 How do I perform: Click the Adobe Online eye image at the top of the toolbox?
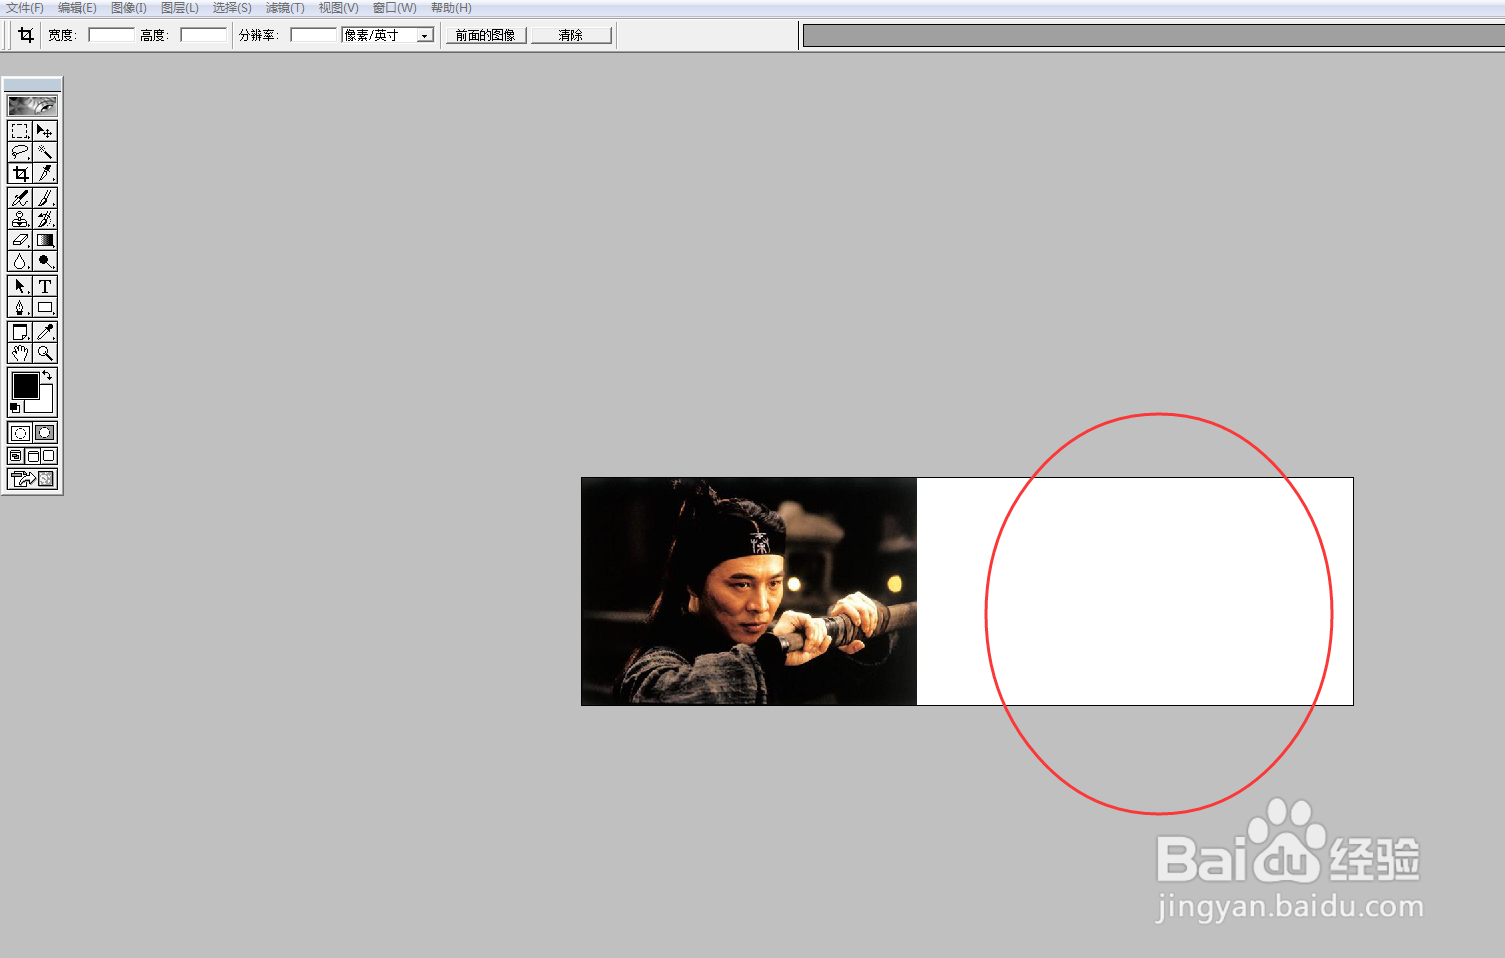coord(32,105)
